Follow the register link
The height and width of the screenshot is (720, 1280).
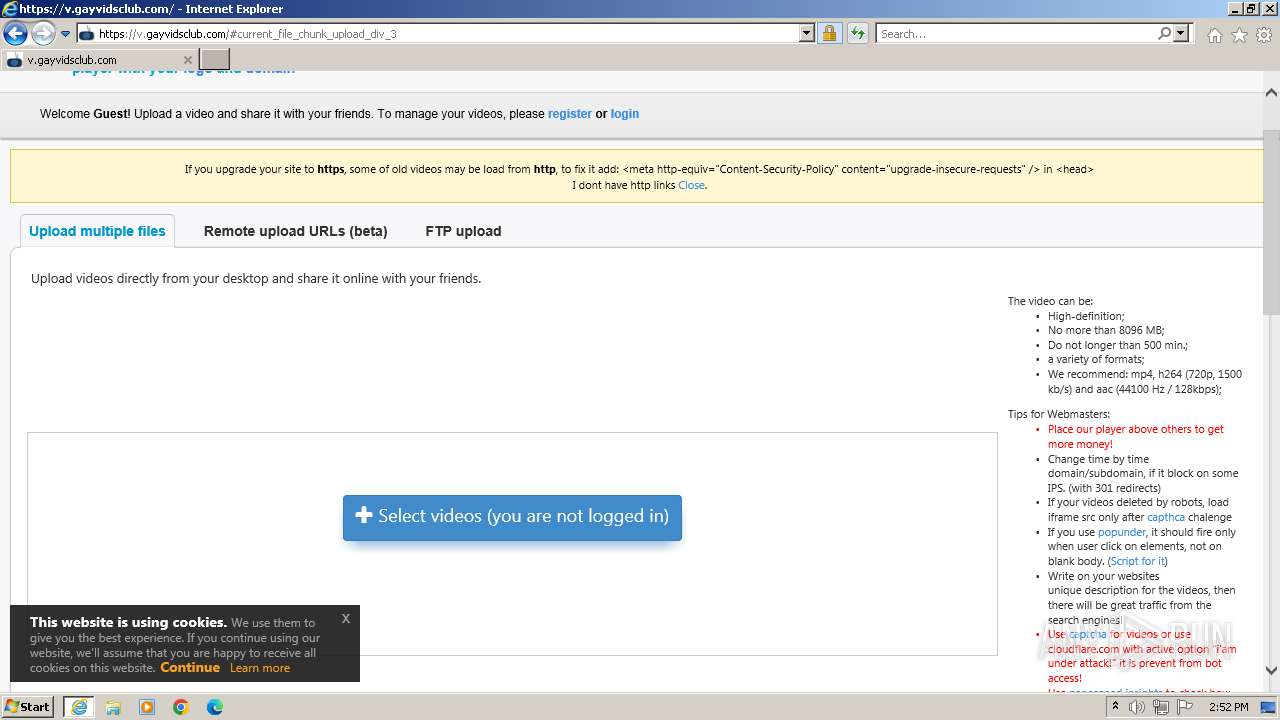click(x=570, y=114)
